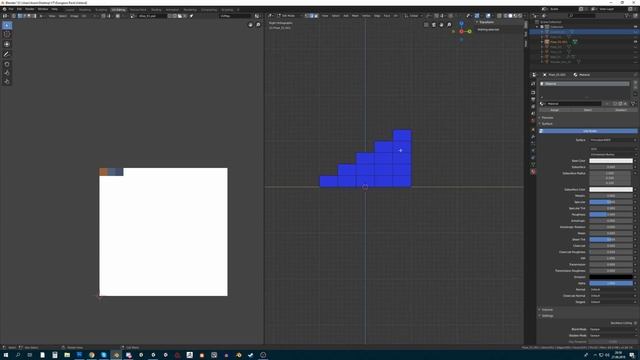Open the Object Data properties tab icon

coord(533,164)
